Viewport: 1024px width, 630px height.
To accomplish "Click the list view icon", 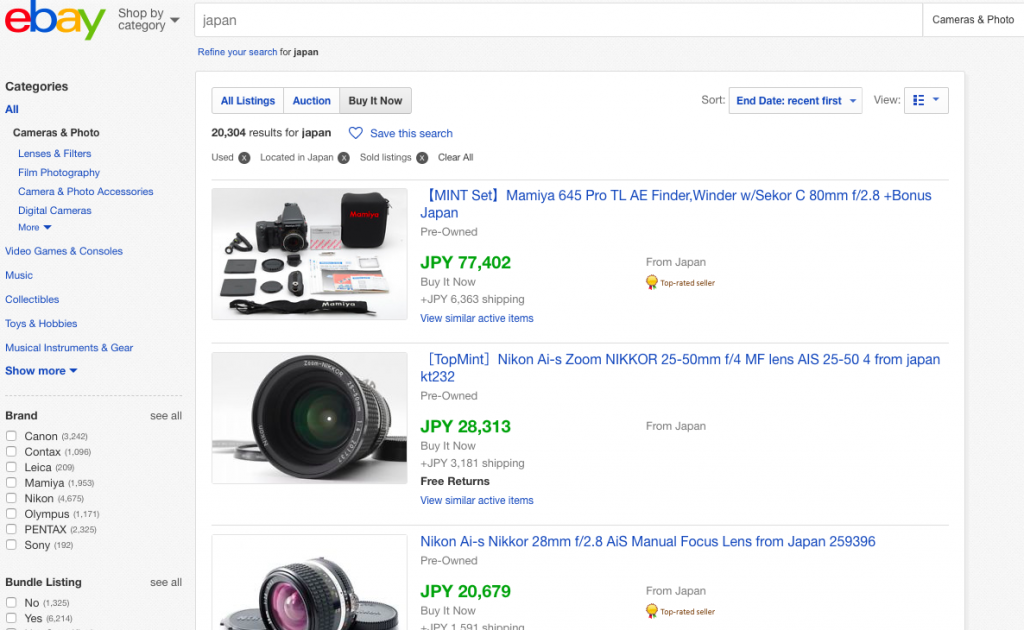I will pos(918,100).
